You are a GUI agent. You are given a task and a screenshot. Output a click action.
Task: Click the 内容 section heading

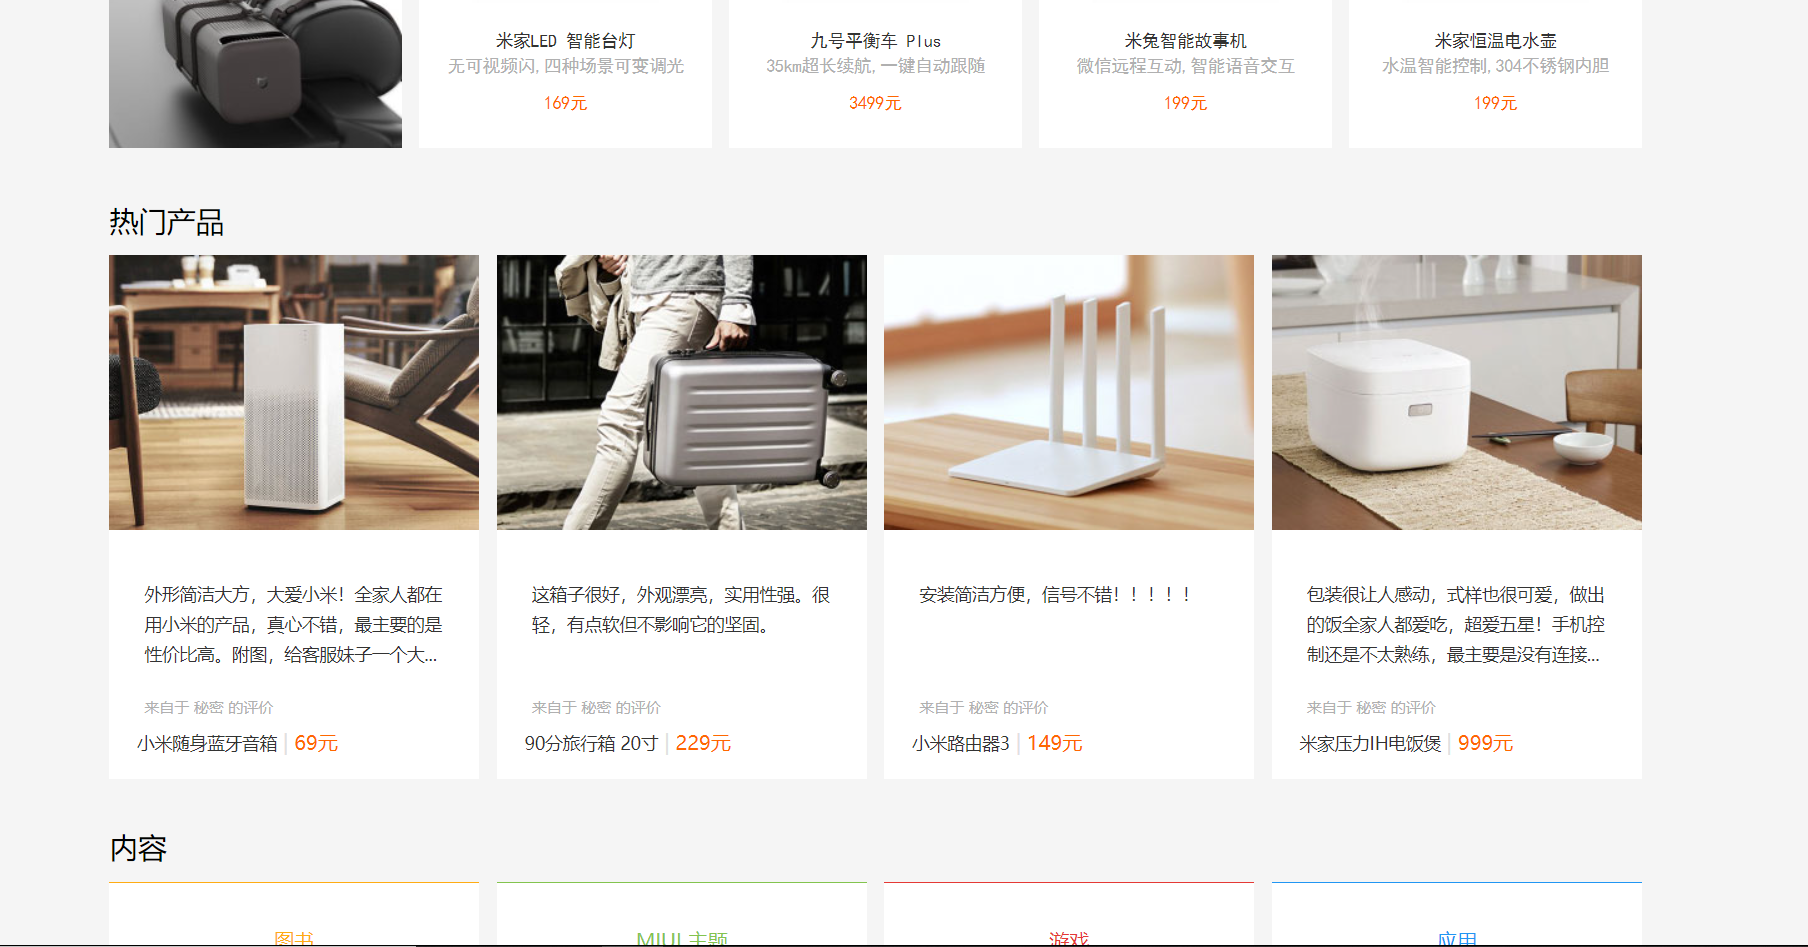(138, 848)
